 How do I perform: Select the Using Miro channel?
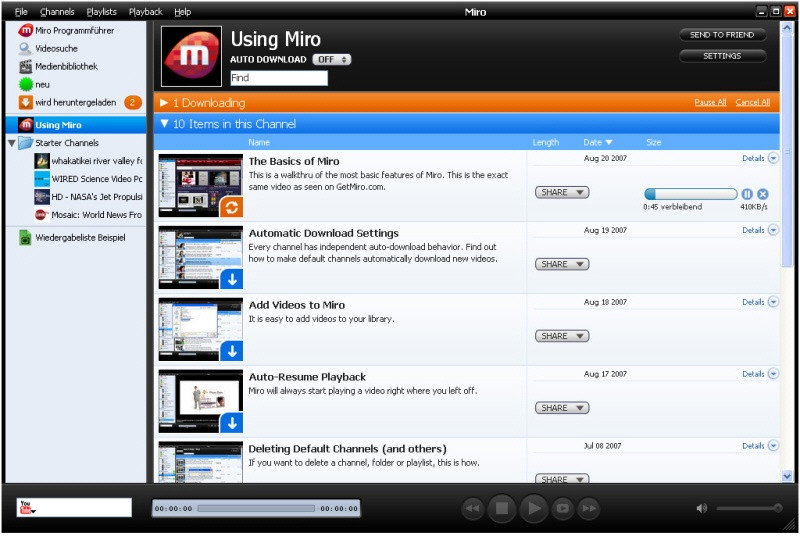click(x=76, y=125)
